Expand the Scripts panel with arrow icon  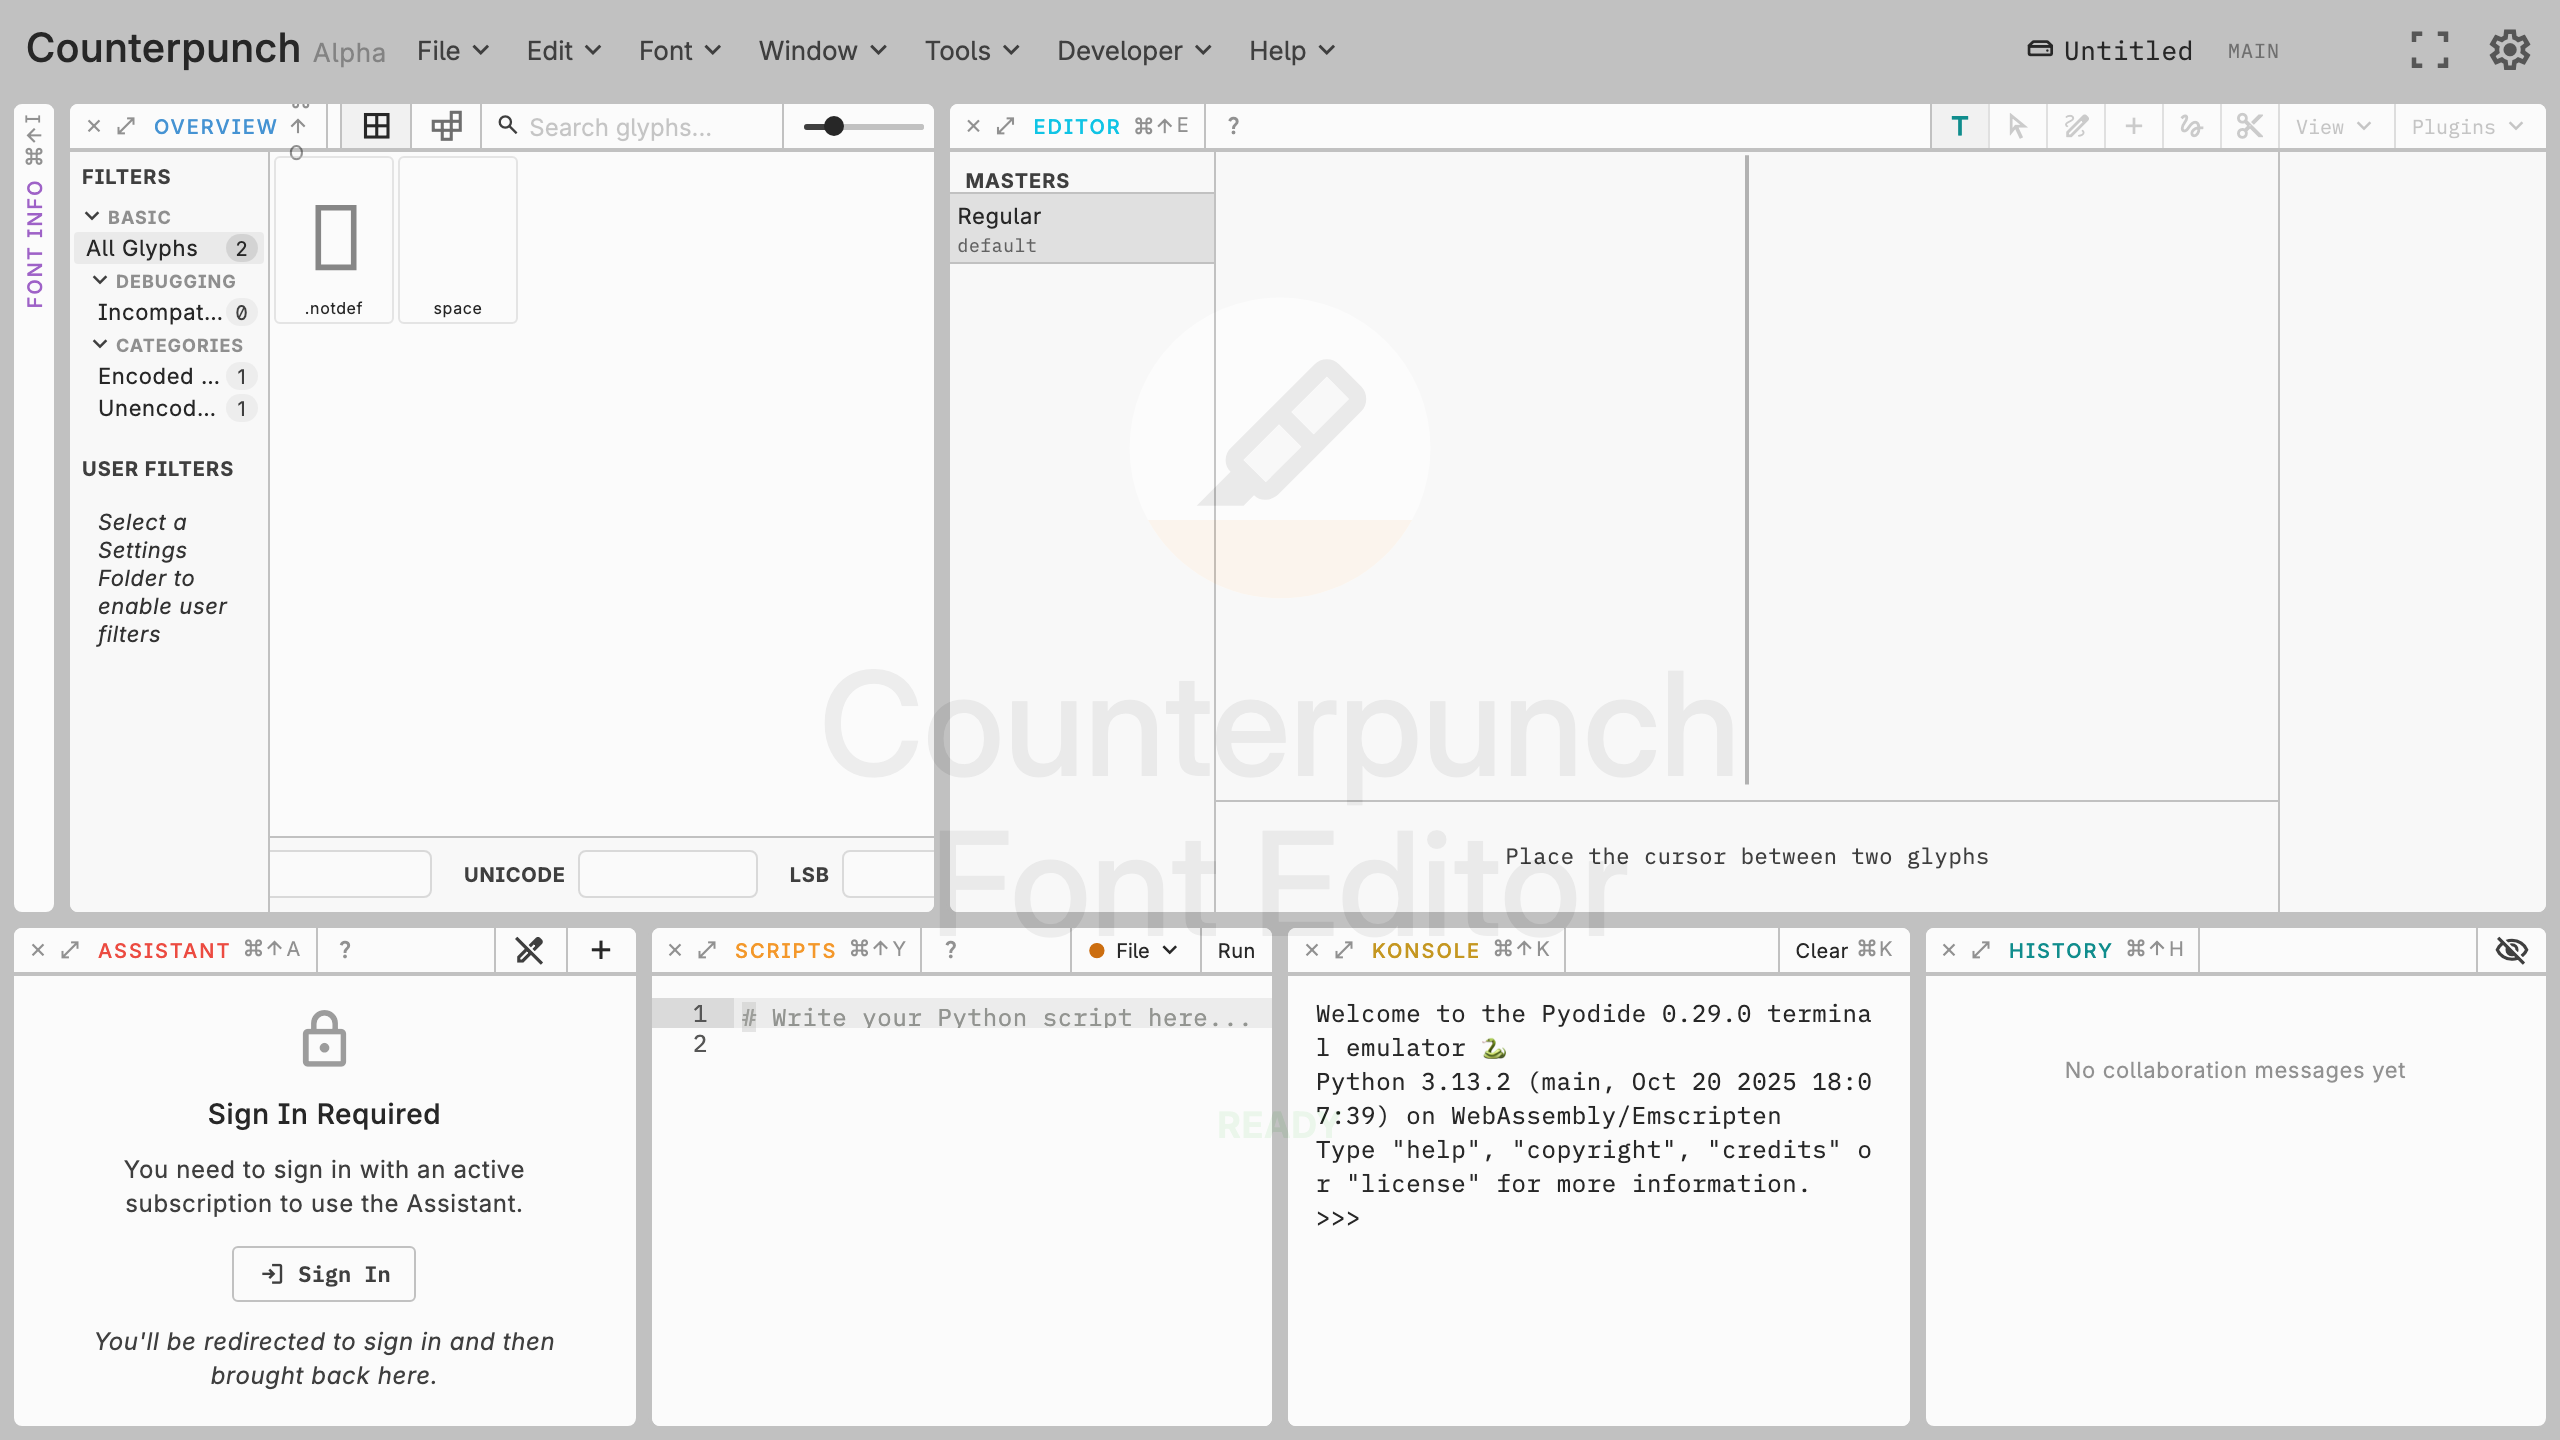click(707, 950)
